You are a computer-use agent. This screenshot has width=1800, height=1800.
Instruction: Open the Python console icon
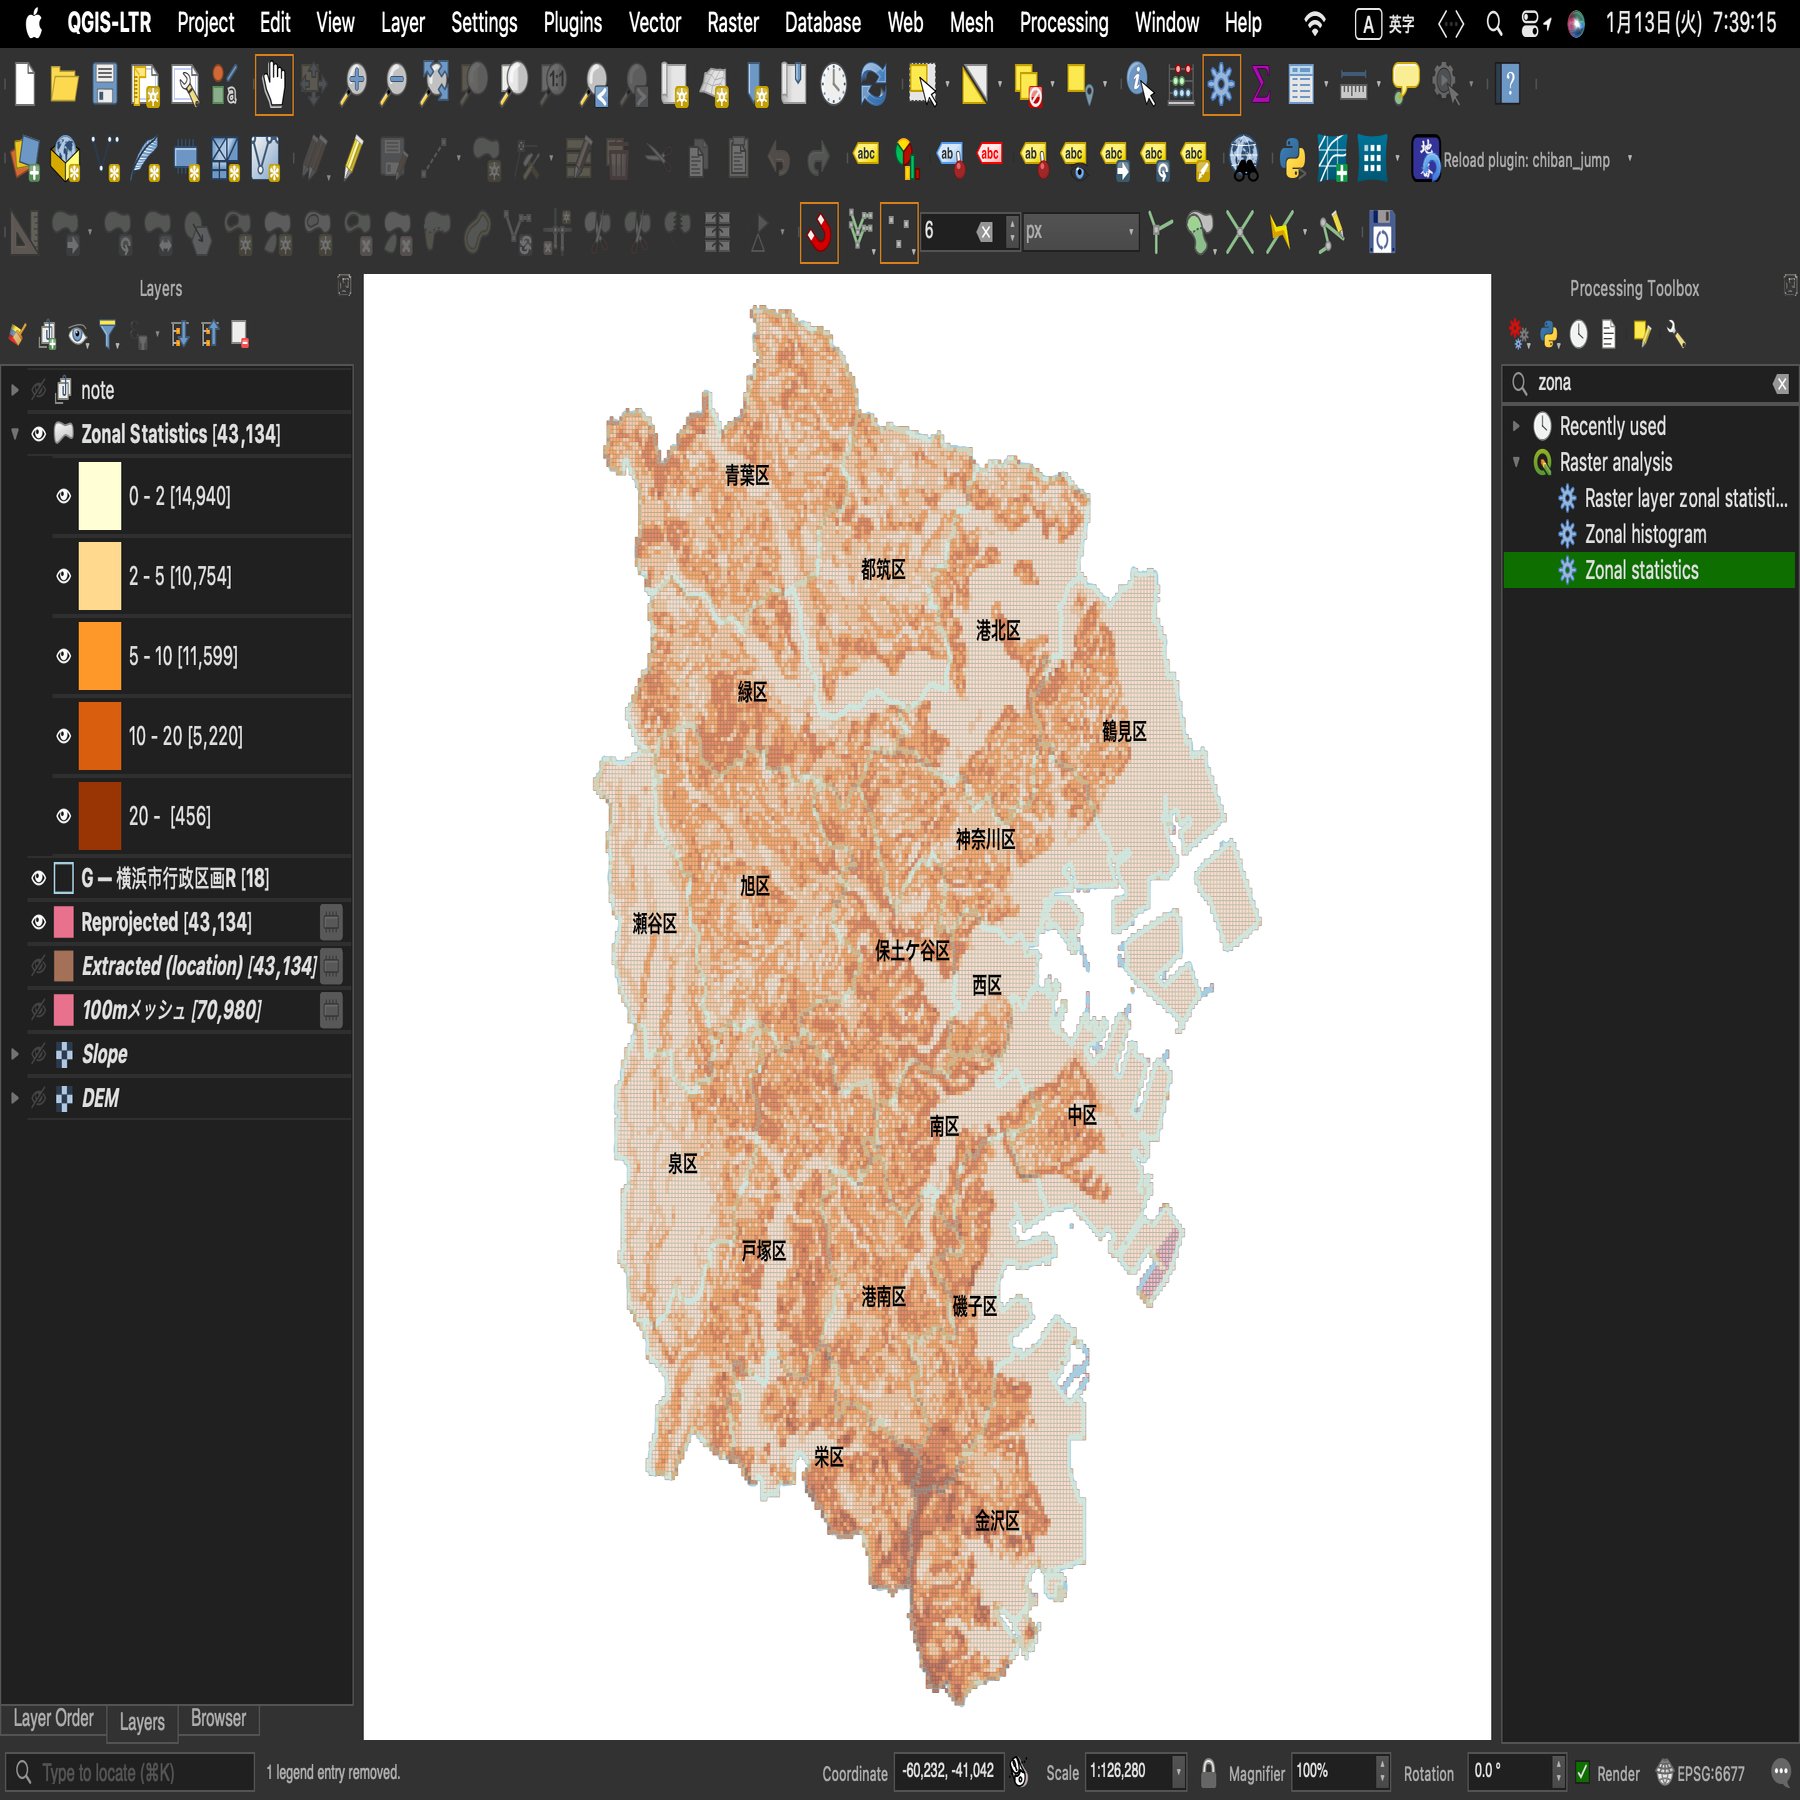(1292, 158)
